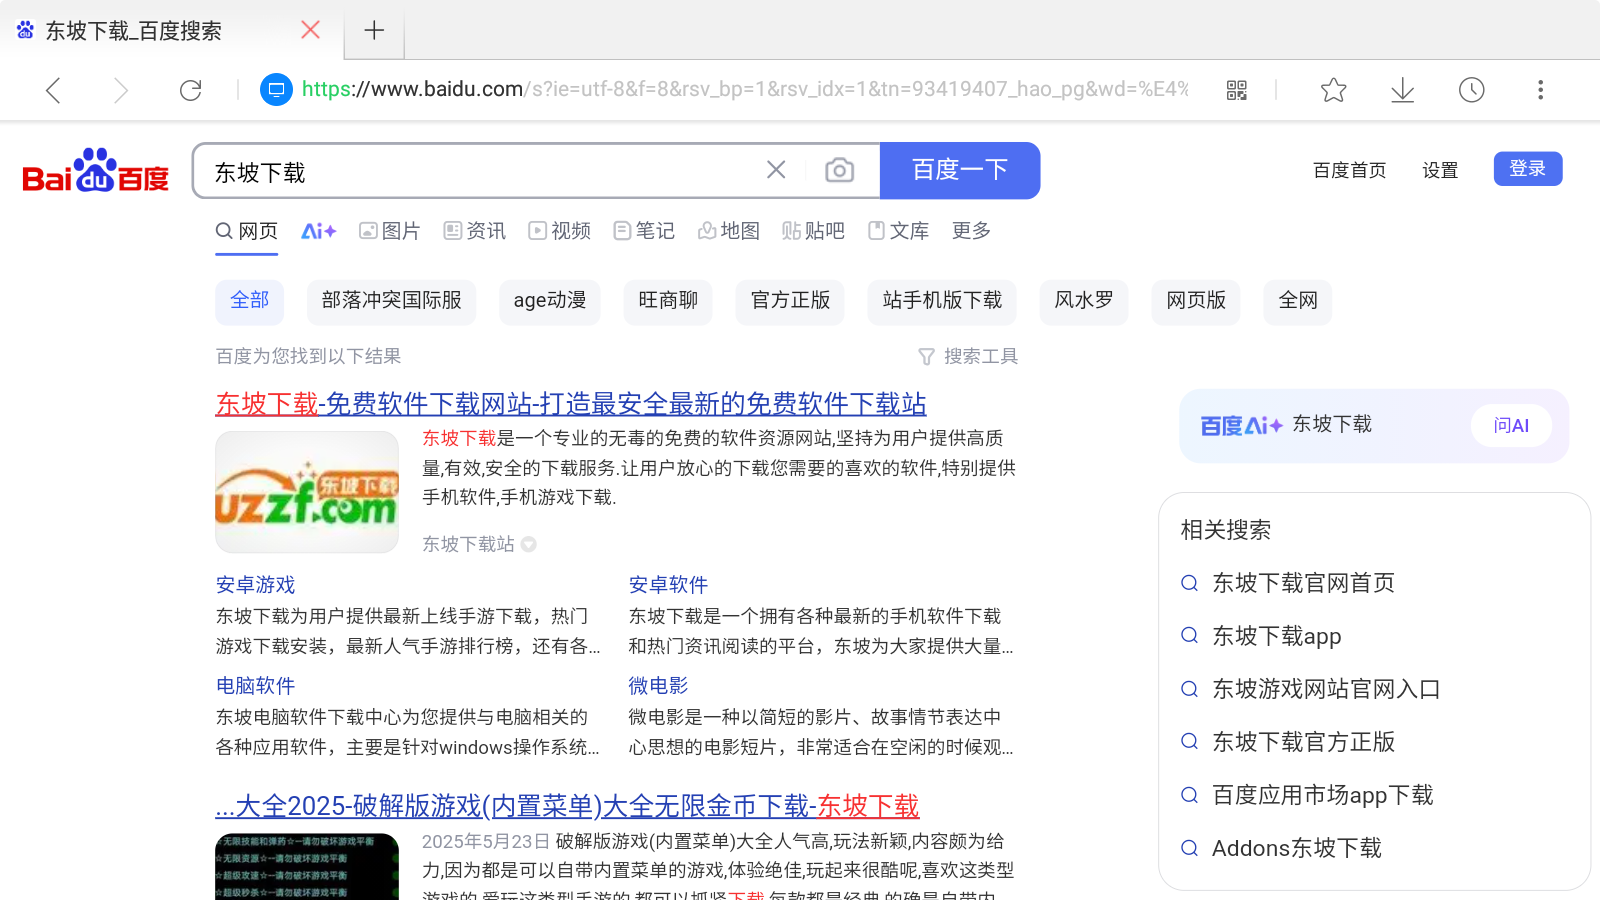Search related 东坡下载官网首页
The image size is (1600, 900).
[1303, 583]
